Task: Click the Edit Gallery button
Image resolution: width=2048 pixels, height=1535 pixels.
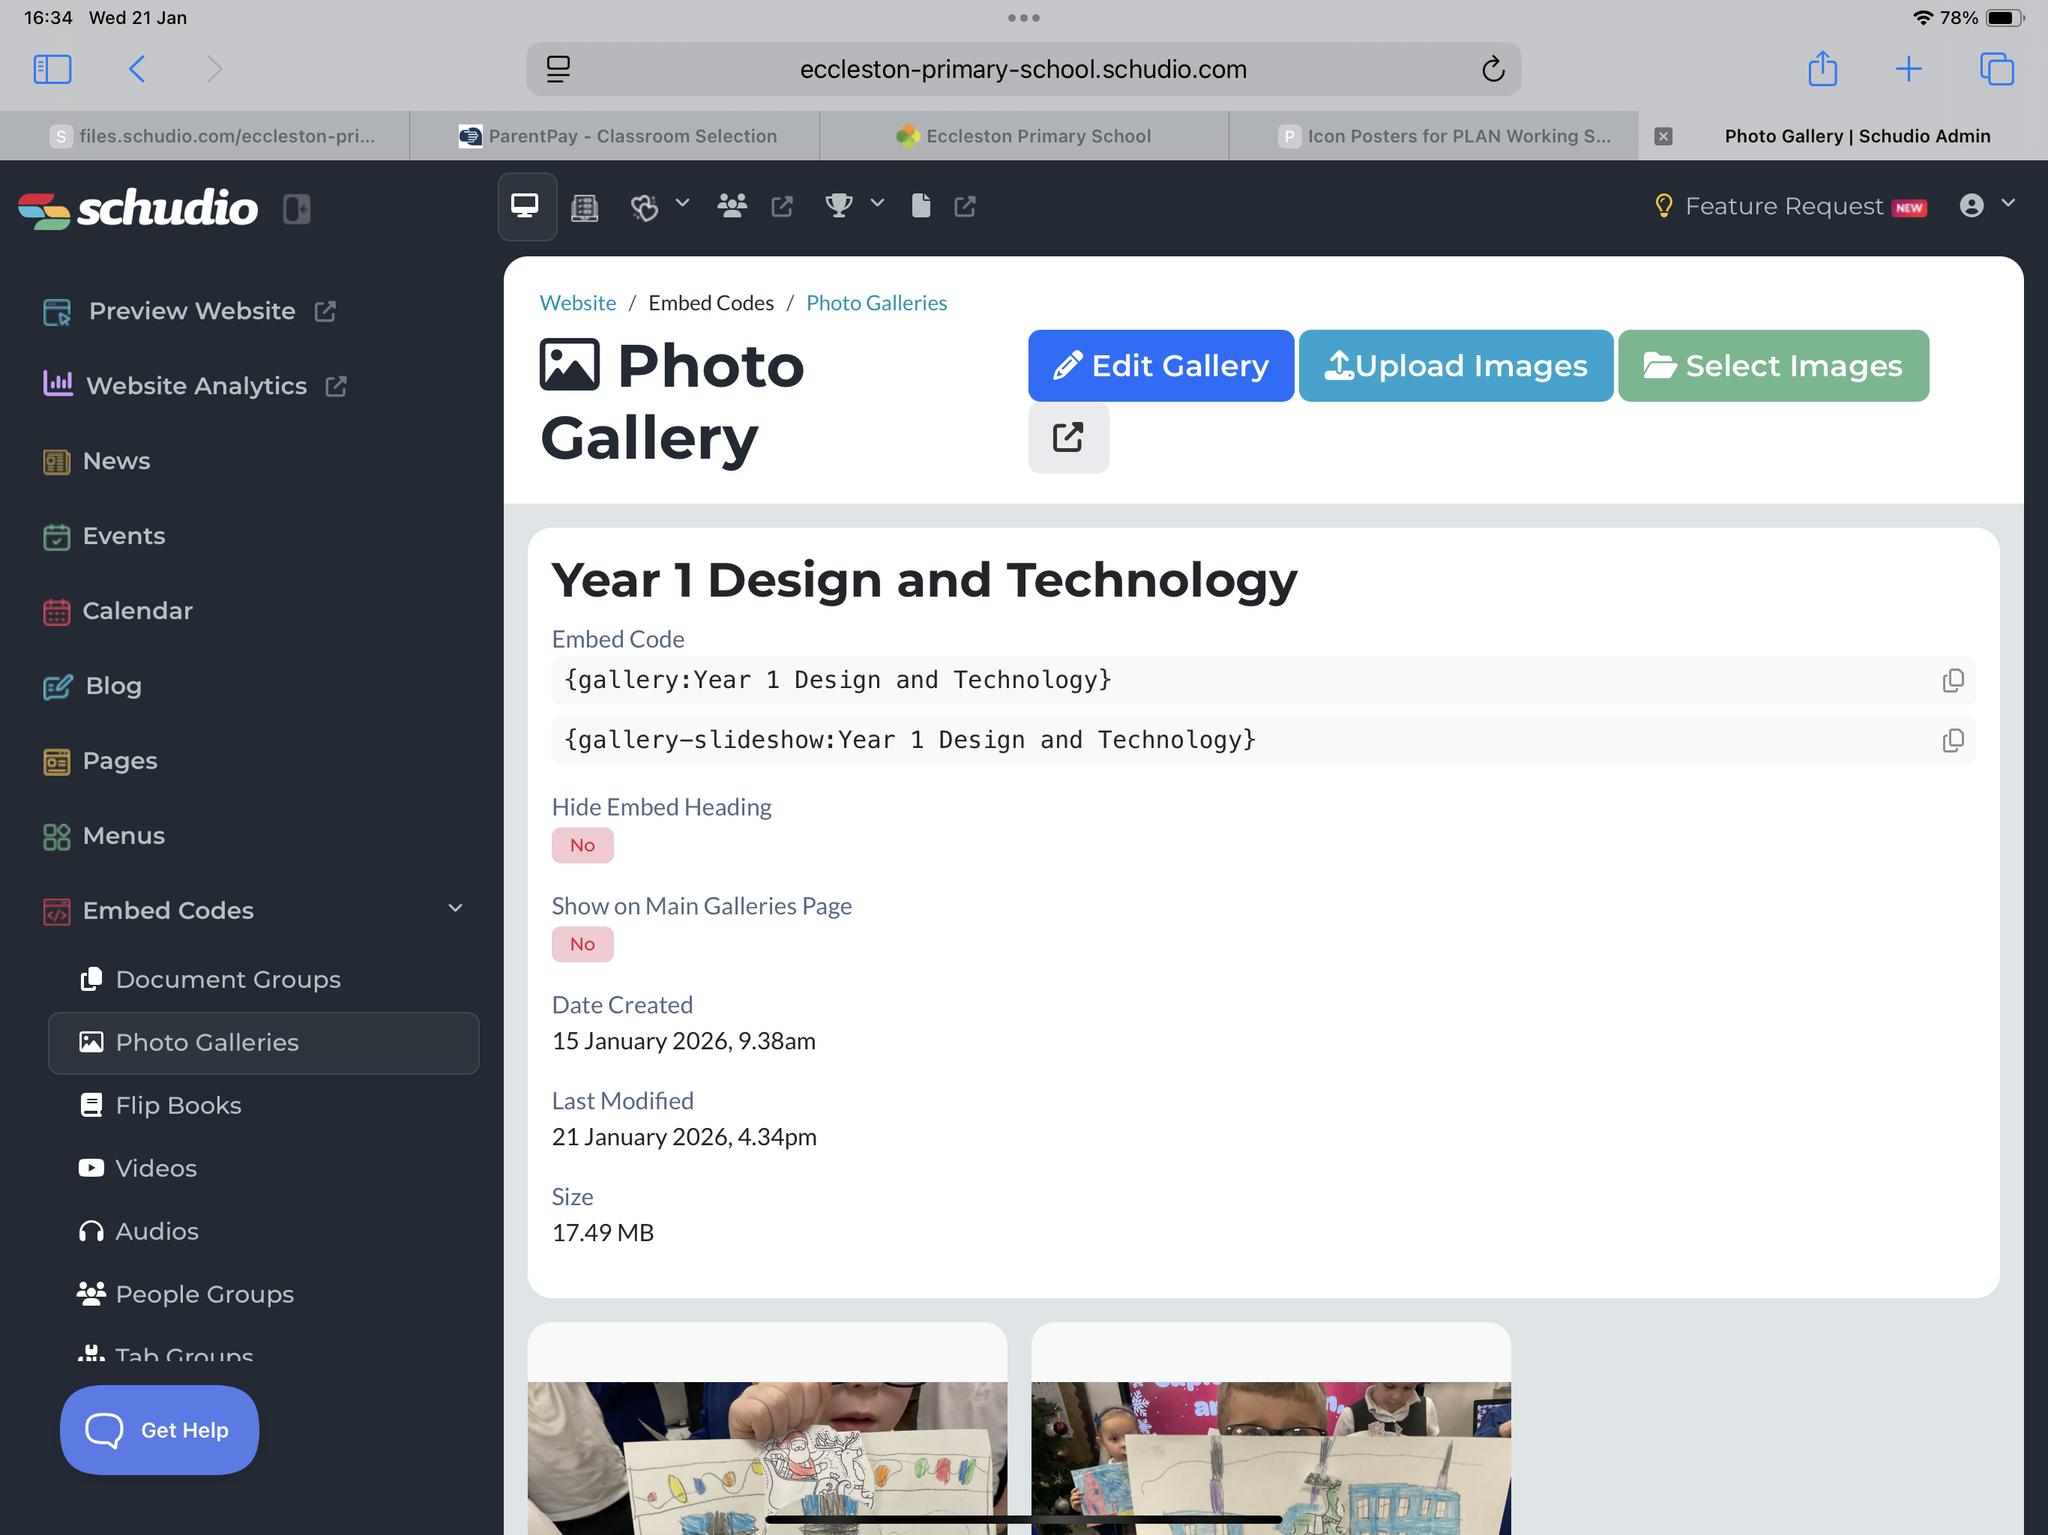Action: coord(1160,366)
